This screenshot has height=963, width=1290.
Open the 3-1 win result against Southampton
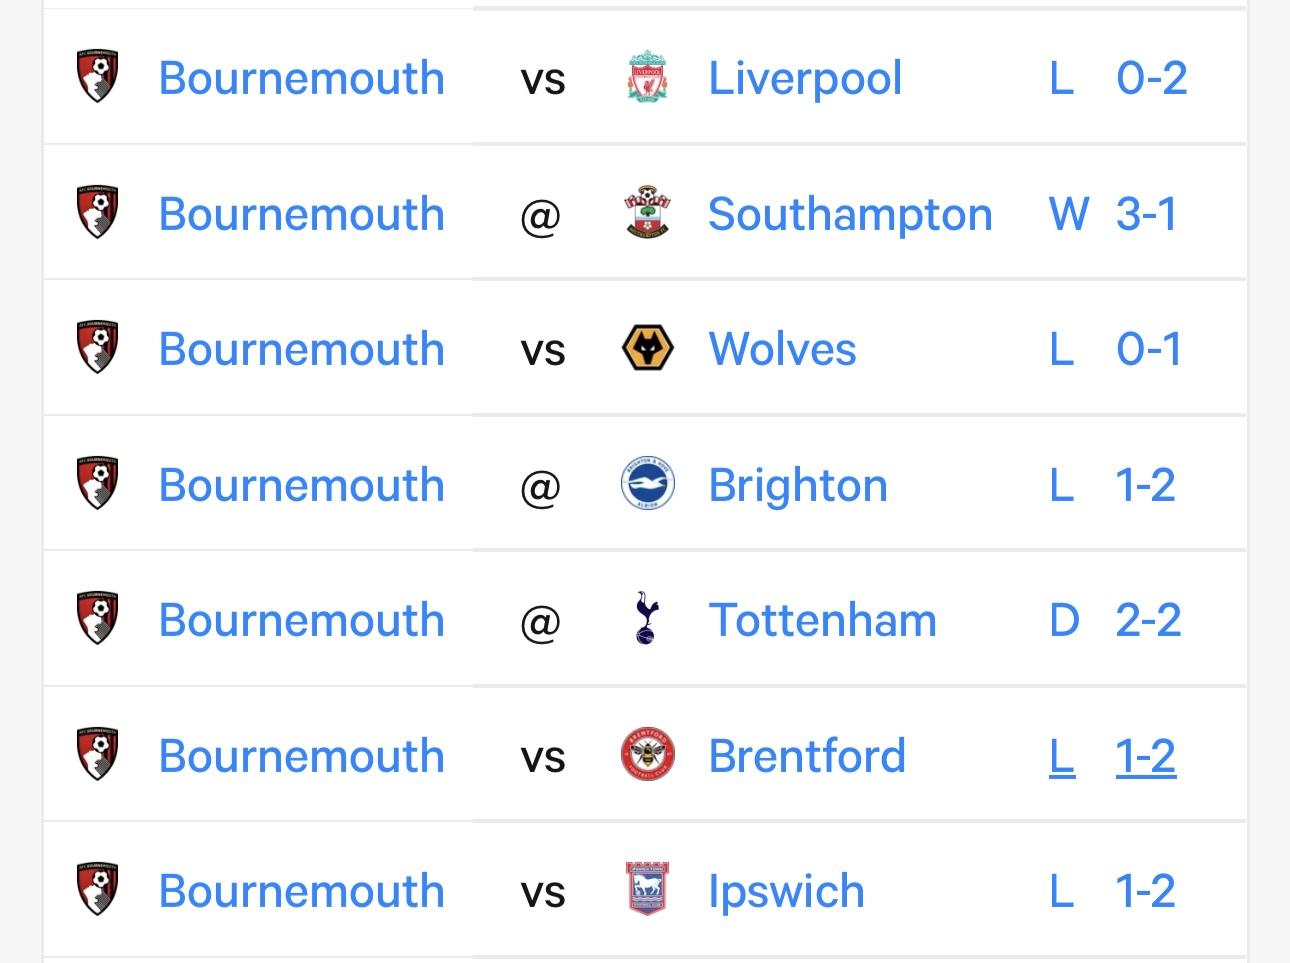pyautogui.click(x=1146, y=214)
